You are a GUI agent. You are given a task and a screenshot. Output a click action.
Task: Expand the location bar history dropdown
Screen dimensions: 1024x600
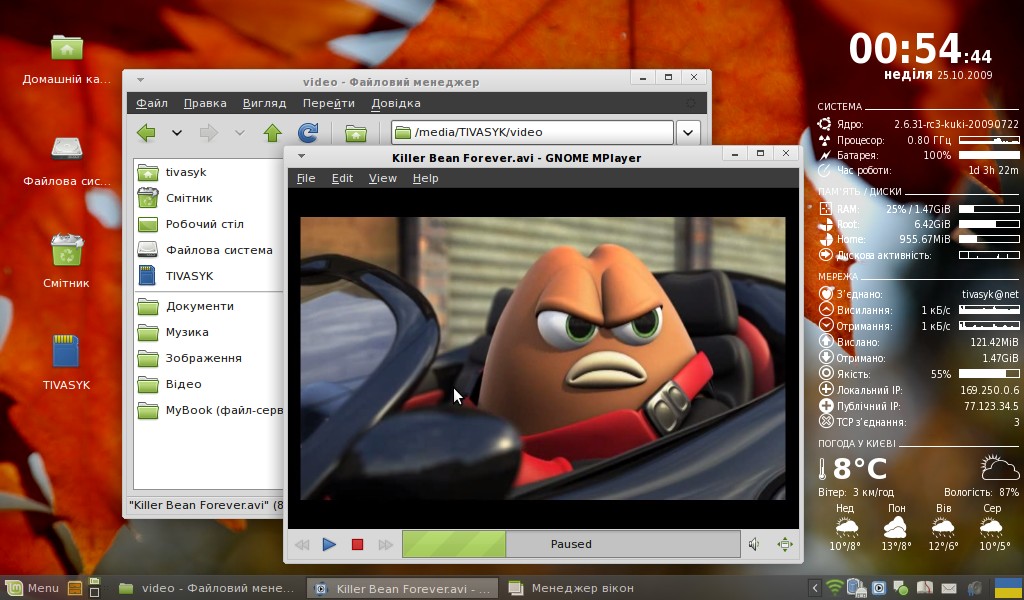pyautogui.click(x=688, y=133)
